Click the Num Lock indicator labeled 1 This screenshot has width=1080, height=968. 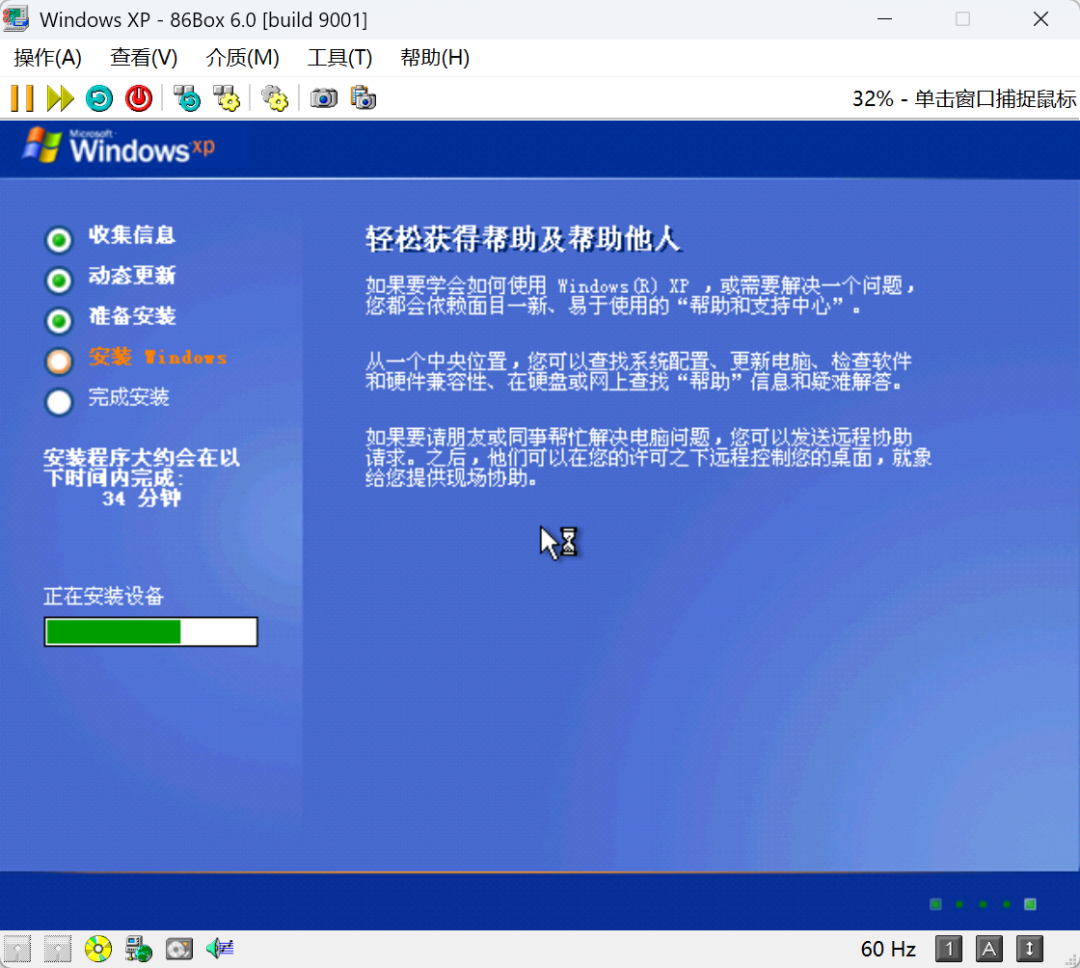(x=948, y=949)
